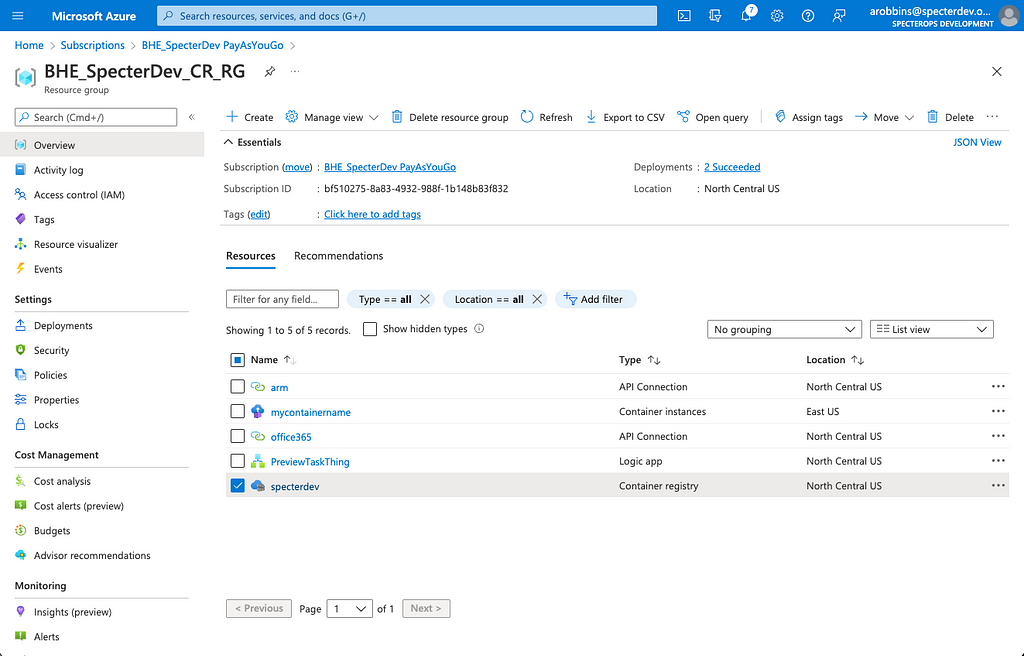Sort by Name column
The height and width of the screenshot is (656, 1024).
pos(273,360)
